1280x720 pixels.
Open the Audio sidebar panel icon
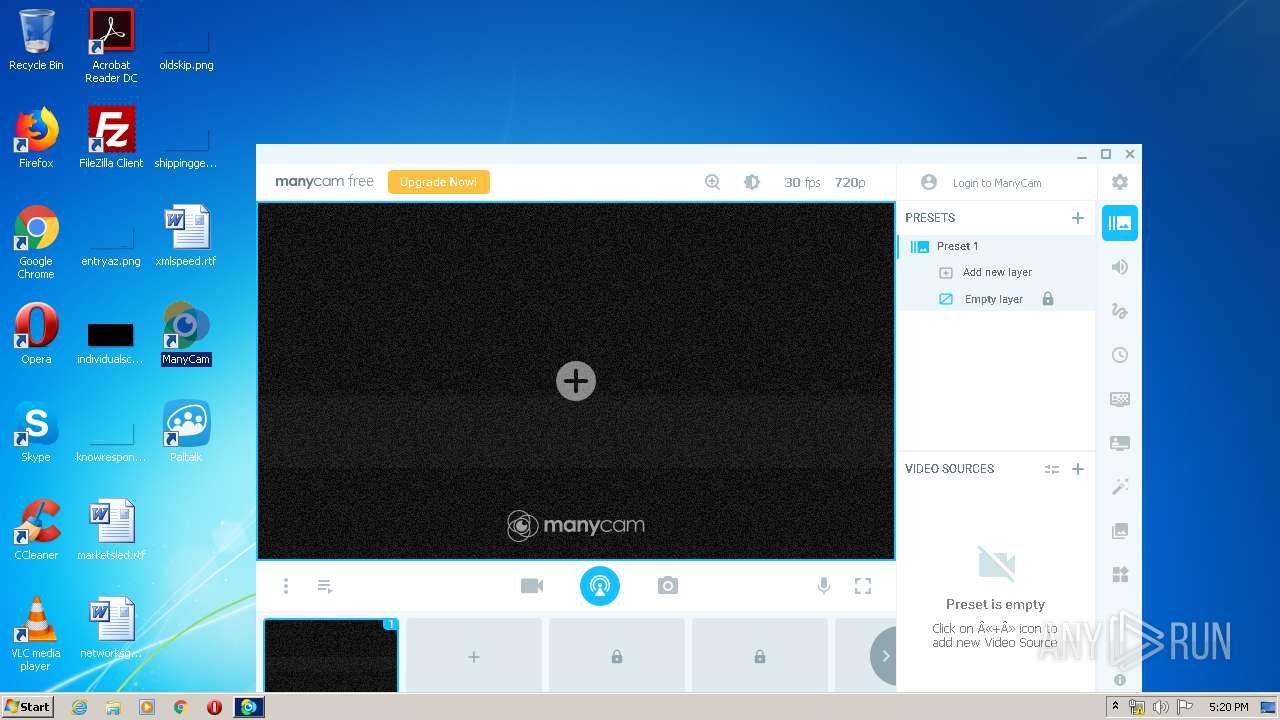(x=1120, y=267)
